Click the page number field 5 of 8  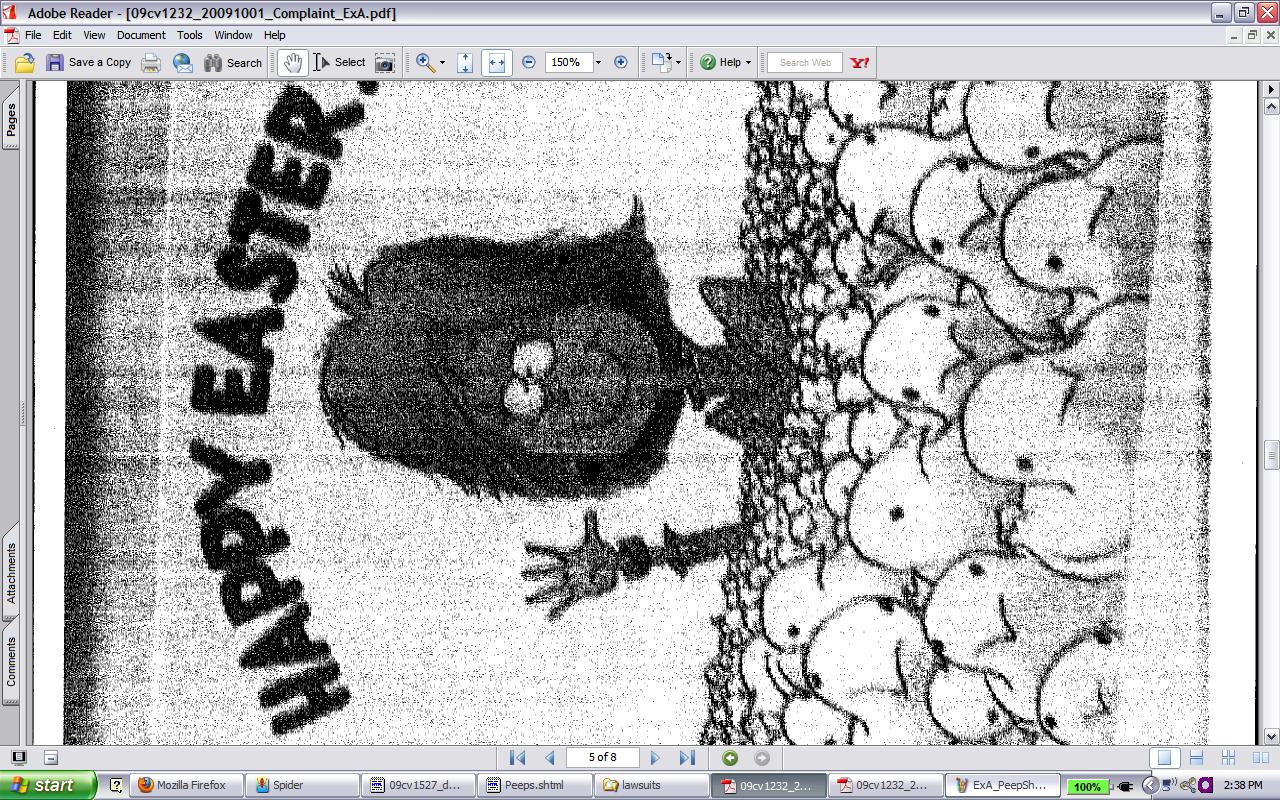[602, 757]
